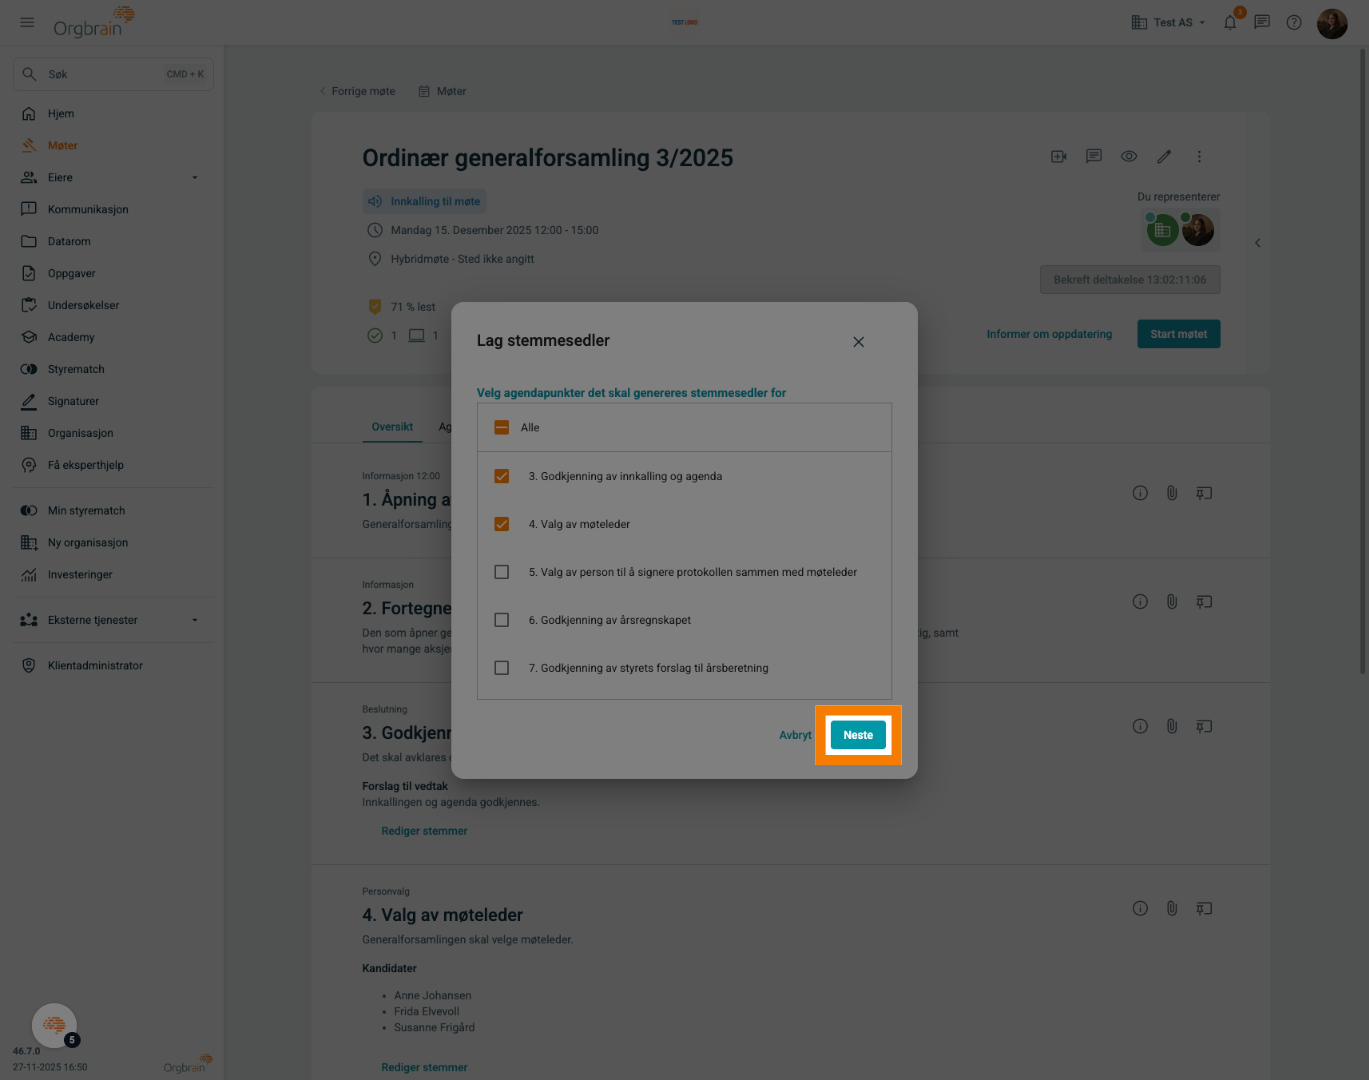
Task: Open the Test AS organization dropdown
Action: (x=1168, y=22)
